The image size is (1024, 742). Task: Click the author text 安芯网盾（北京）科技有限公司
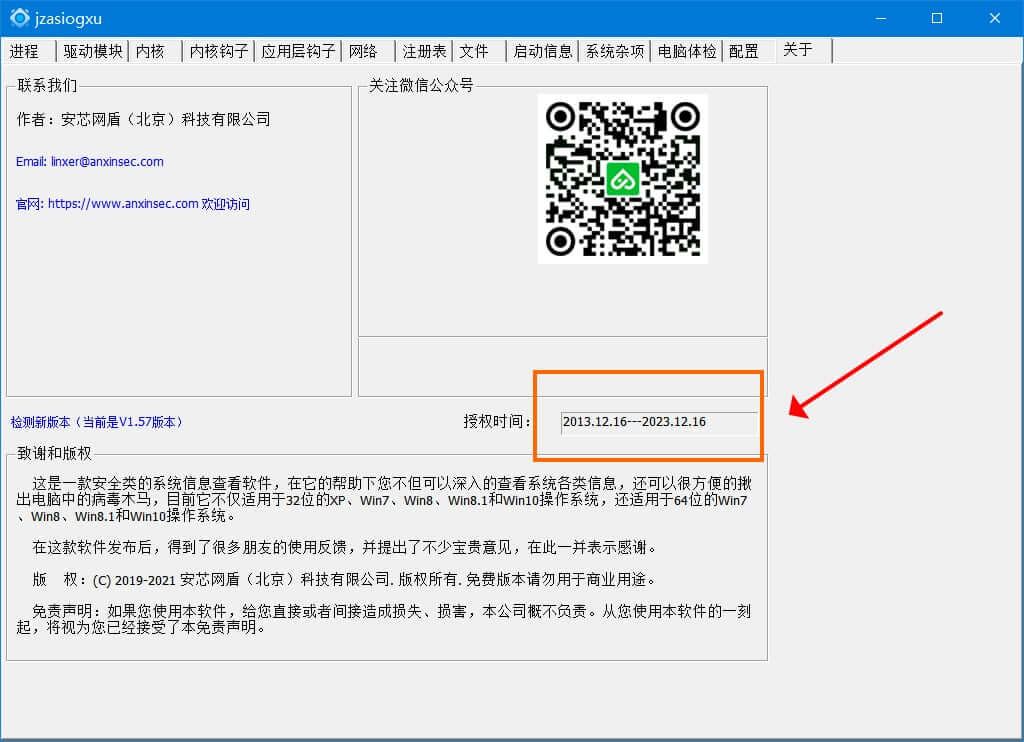click(x=165, y=119)
